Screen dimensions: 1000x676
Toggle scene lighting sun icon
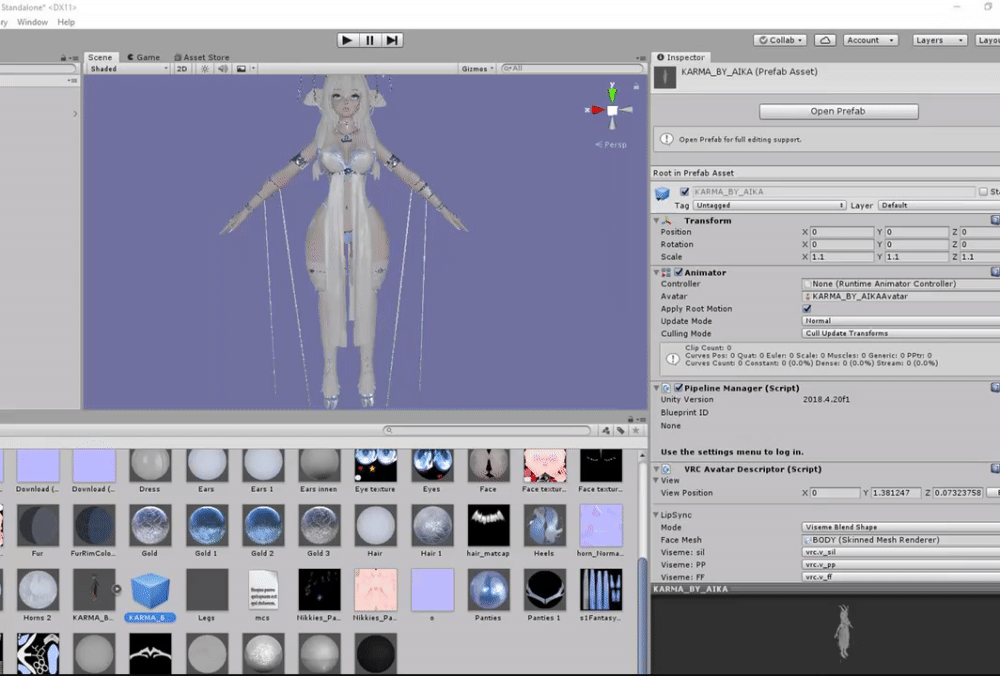click(205, 69)
